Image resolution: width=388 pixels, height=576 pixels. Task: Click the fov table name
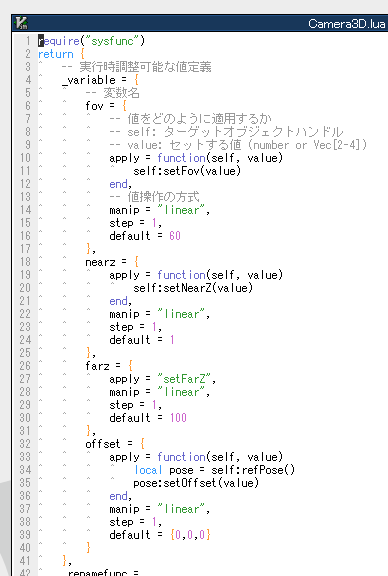click(94, 106)
